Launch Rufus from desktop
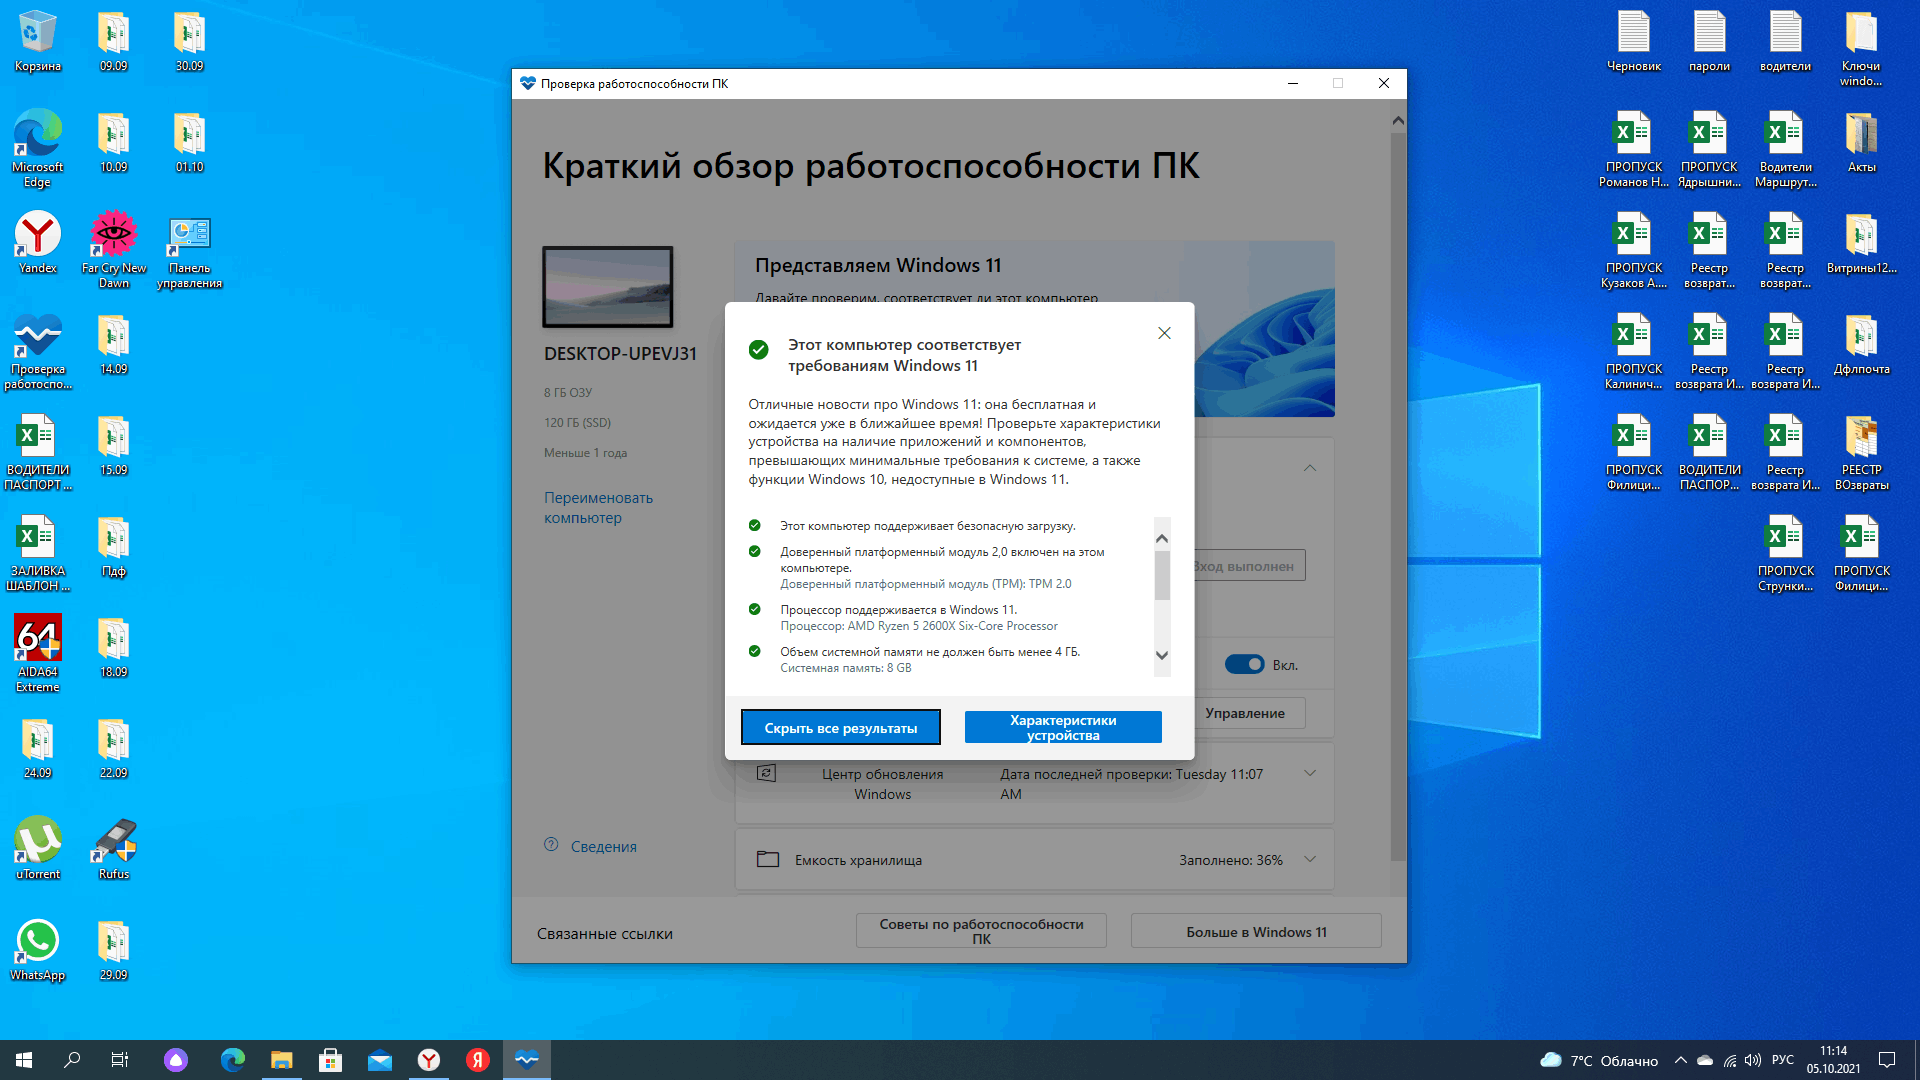 114,848
